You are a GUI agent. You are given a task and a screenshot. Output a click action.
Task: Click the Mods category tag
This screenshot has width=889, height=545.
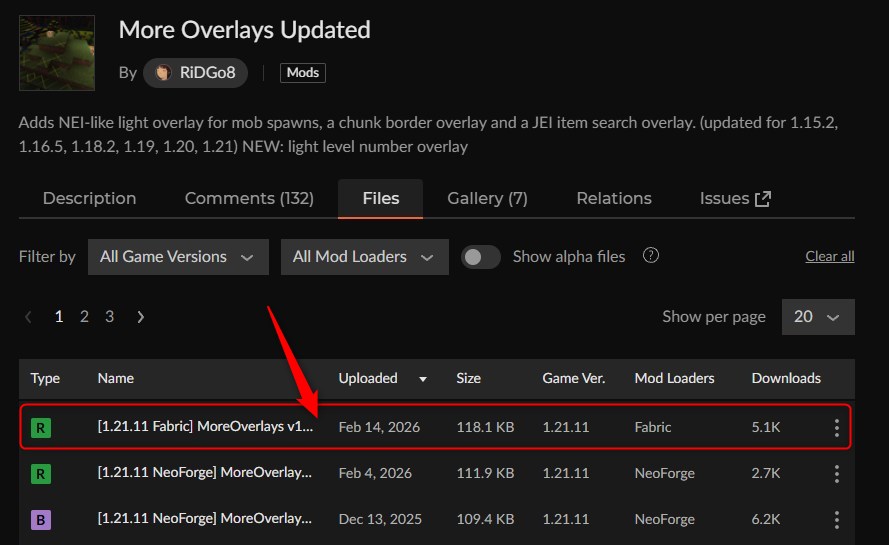303,73
